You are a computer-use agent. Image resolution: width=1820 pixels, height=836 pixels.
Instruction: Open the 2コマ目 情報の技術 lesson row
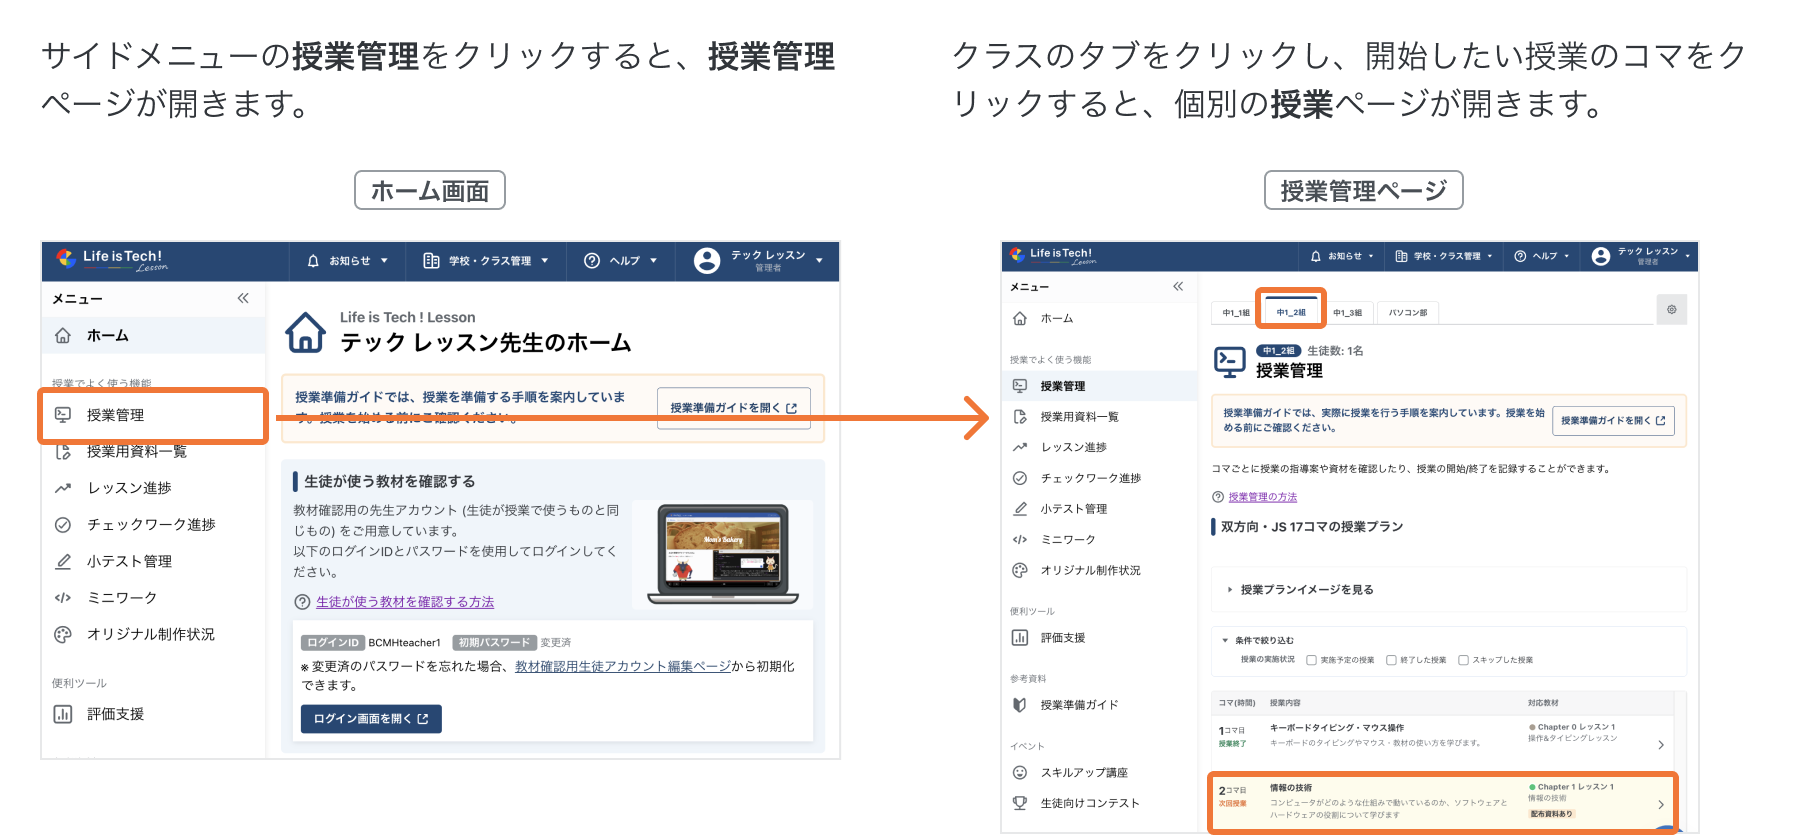tap(1440, 802)
